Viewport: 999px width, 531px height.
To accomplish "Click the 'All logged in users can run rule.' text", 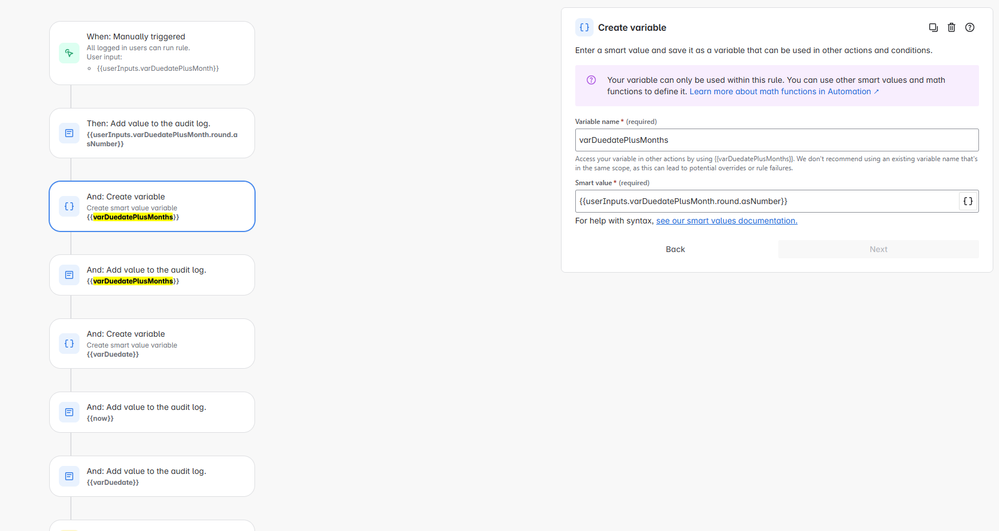I will (x=138, y=48).
